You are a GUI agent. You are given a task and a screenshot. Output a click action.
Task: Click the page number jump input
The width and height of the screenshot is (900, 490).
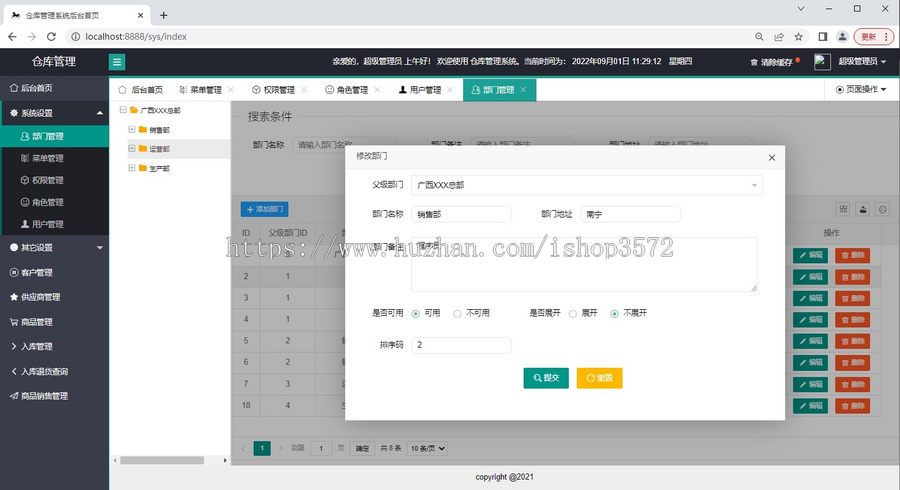coord(321,449)
